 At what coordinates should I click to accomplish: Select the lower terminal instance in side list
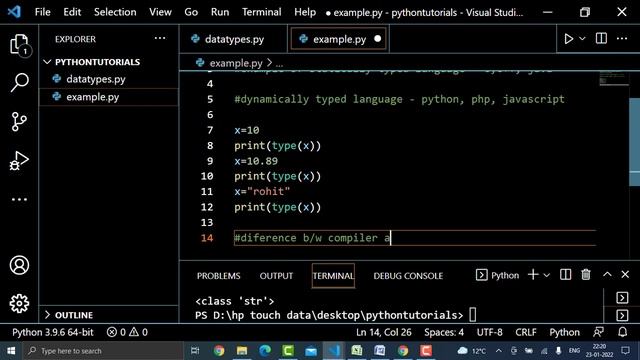(622, 315)
